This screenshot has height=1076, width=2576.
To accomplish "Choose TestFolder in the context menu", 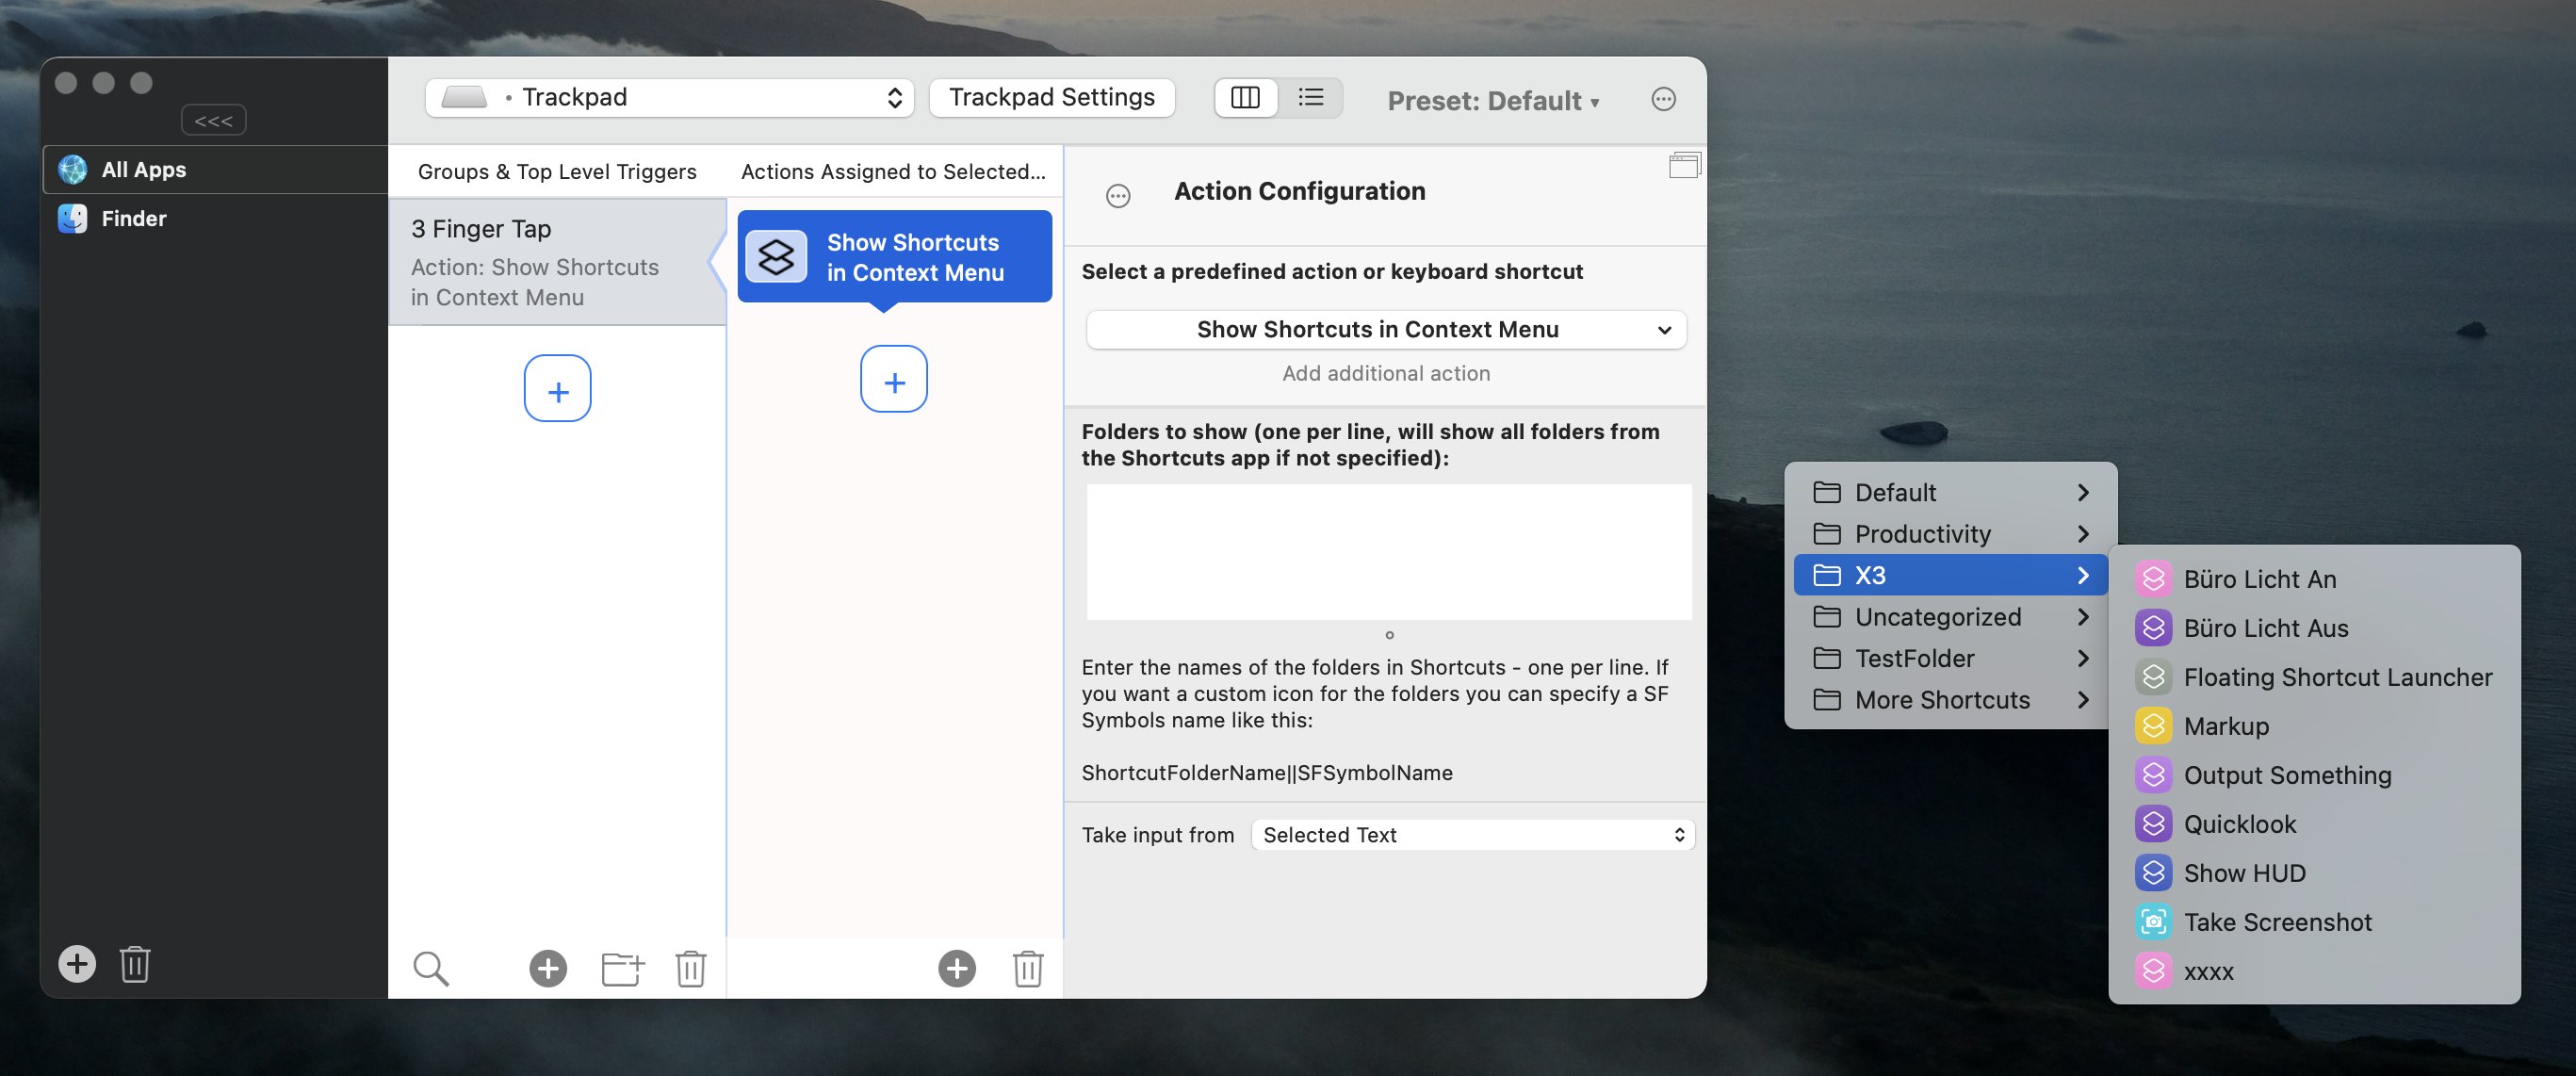I will 1950,658.
